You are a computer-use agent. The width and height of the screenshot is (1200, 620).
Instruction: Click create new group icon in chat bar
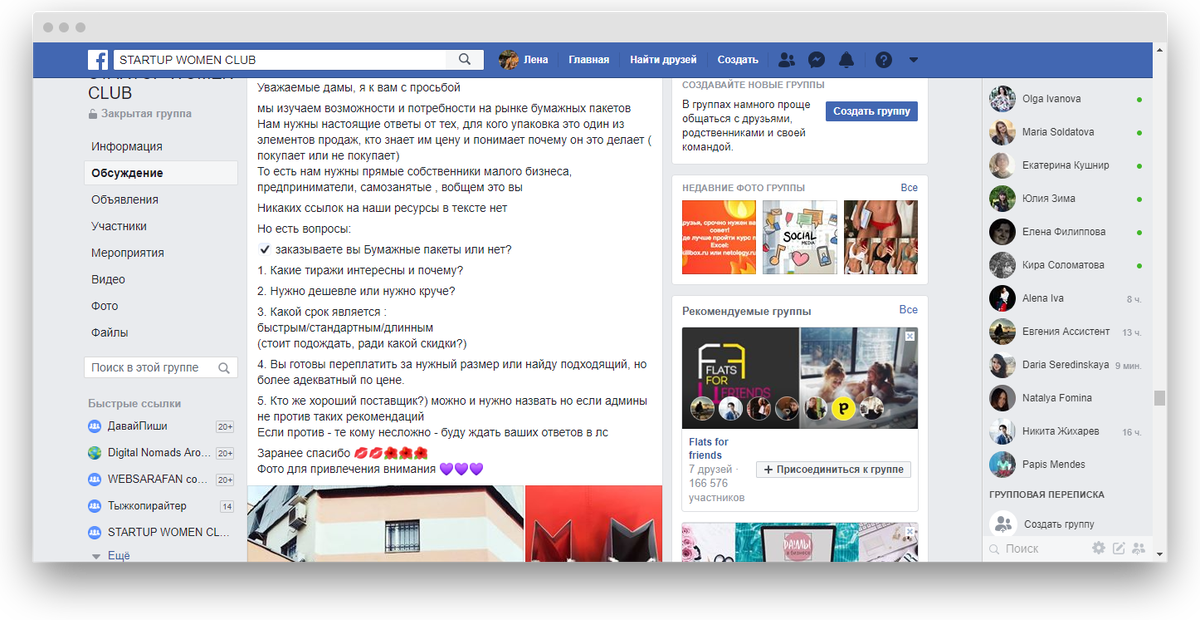[x=1138, y=548]
